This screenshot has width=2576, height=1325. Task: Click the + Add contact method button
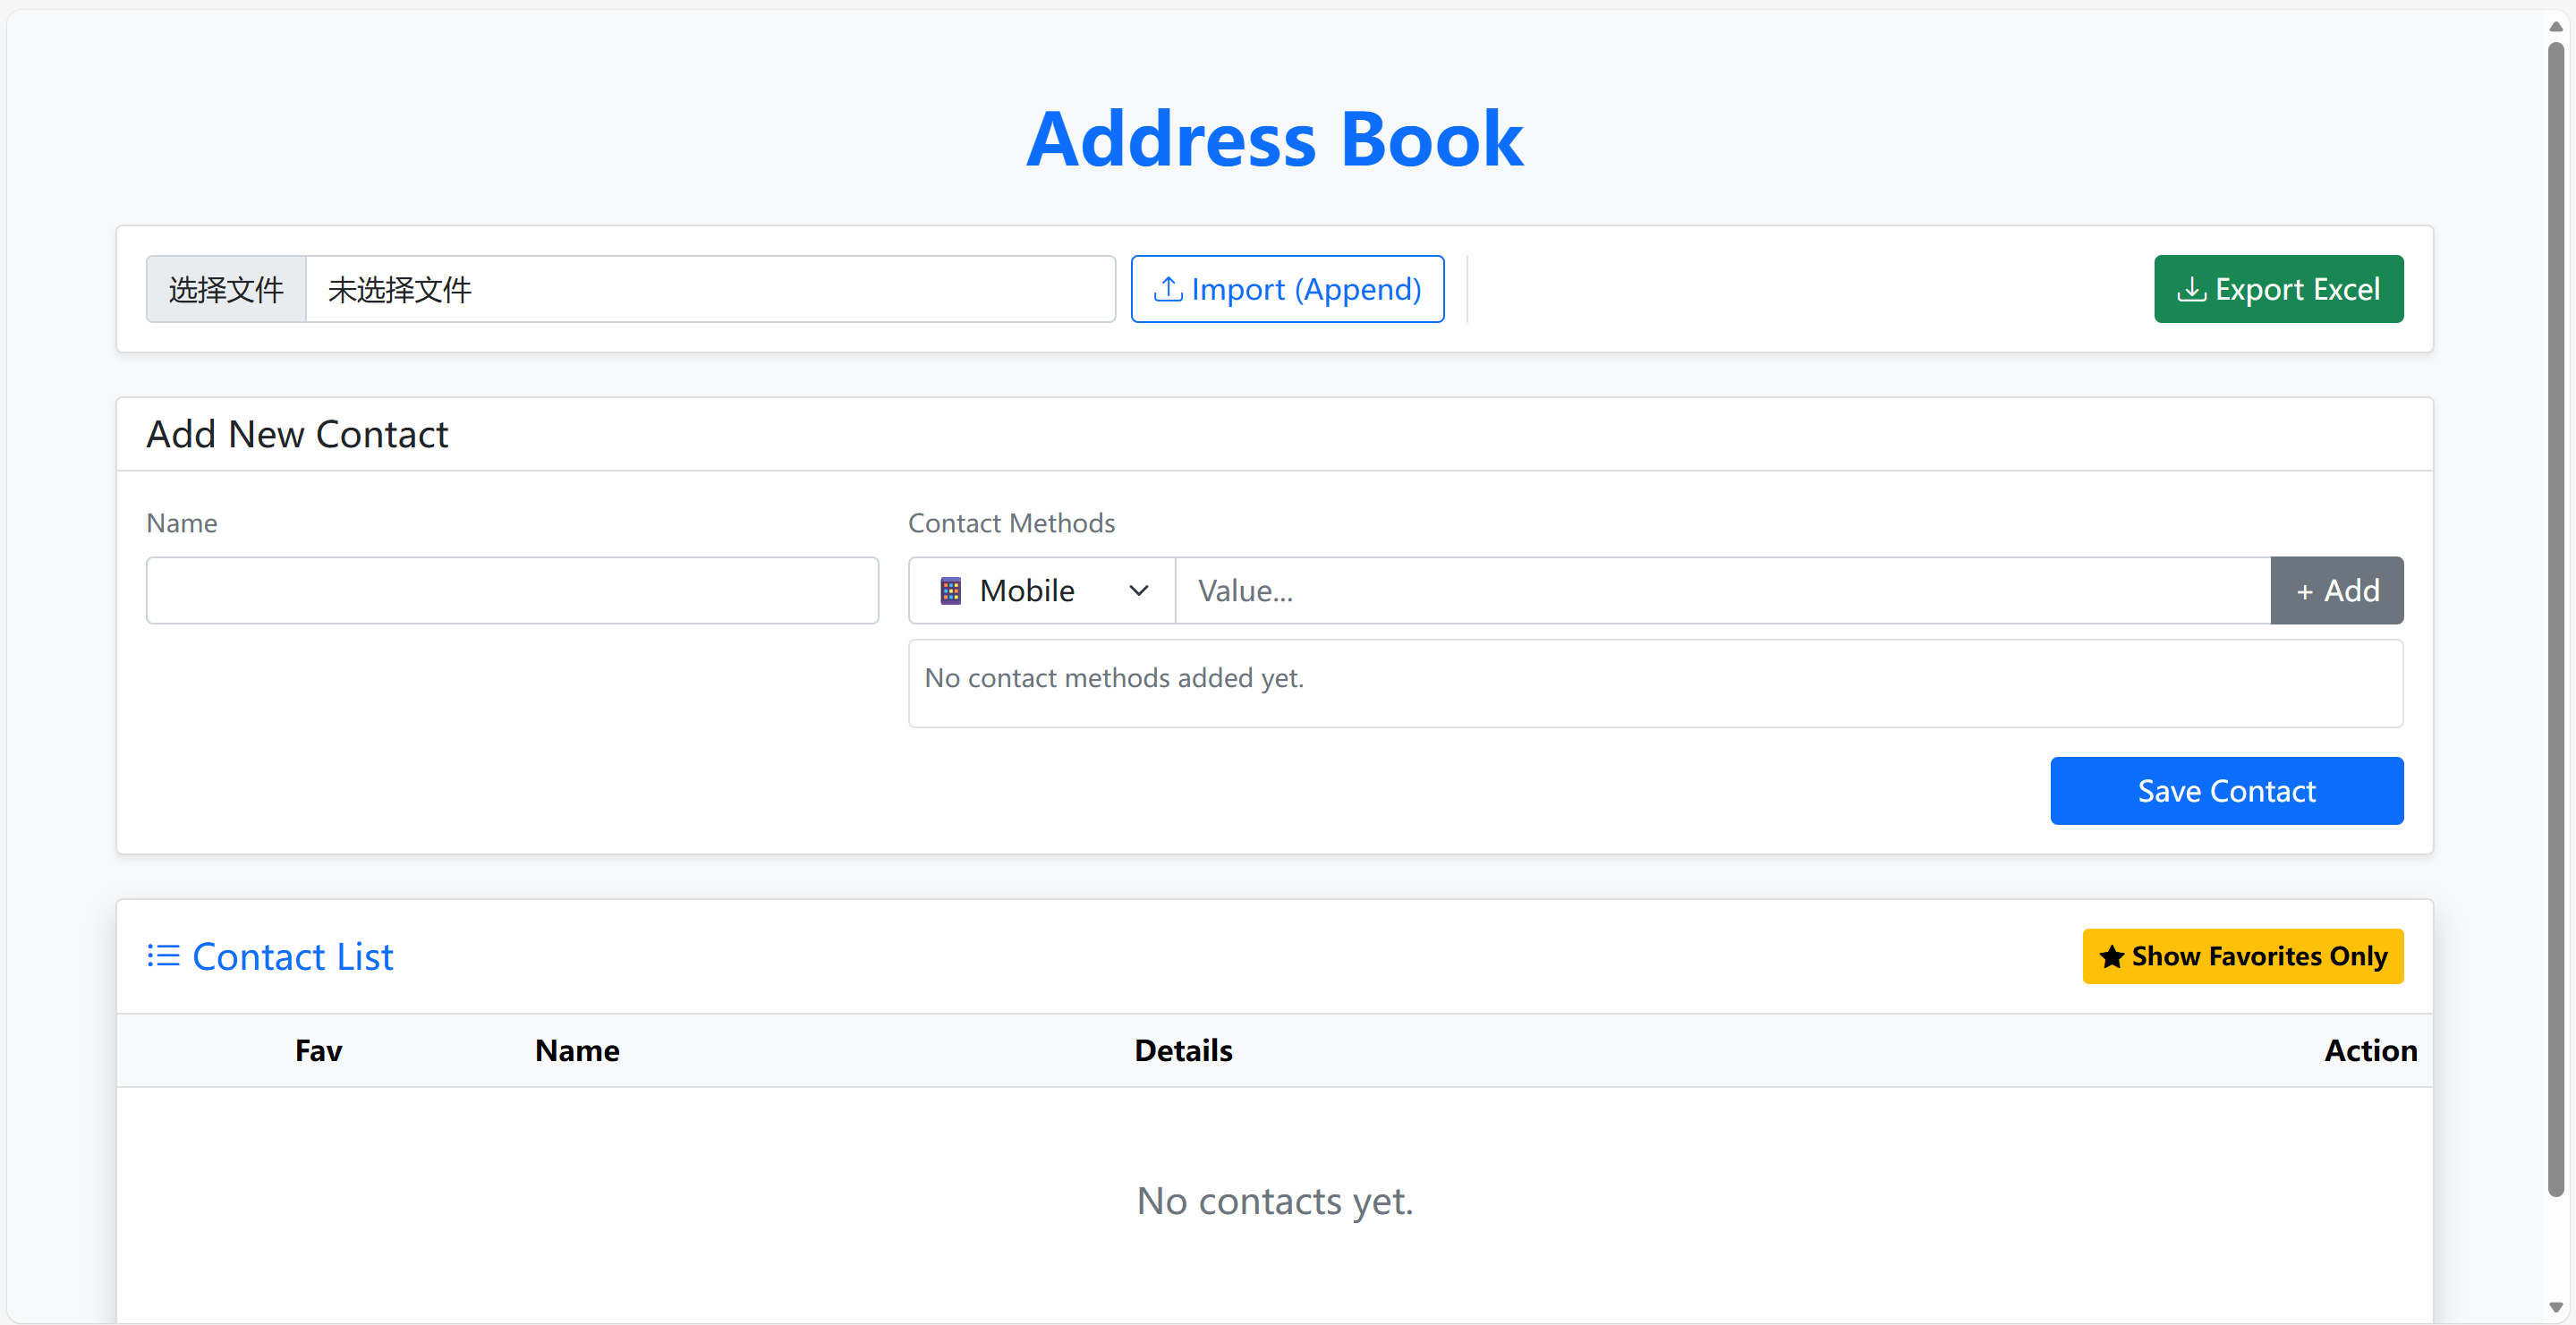coord(2336,590)
